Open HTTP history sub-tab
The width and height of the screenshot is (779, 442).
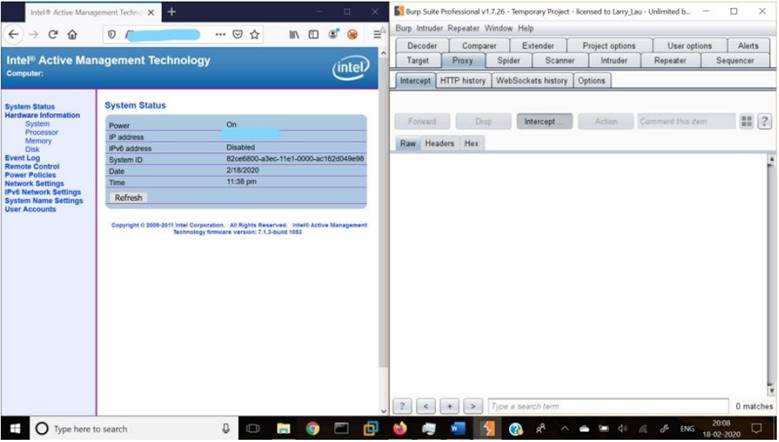click(x=463, y=80)
